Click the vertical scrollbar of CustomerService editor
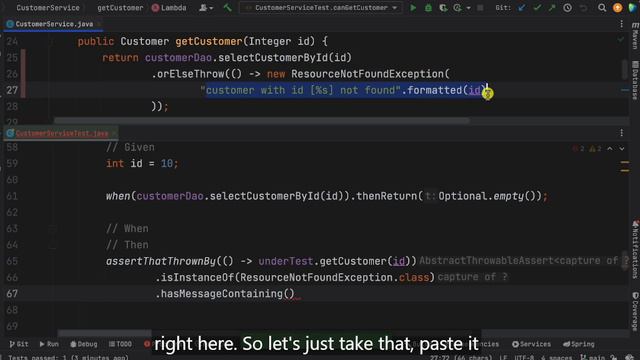 point(625,69)
